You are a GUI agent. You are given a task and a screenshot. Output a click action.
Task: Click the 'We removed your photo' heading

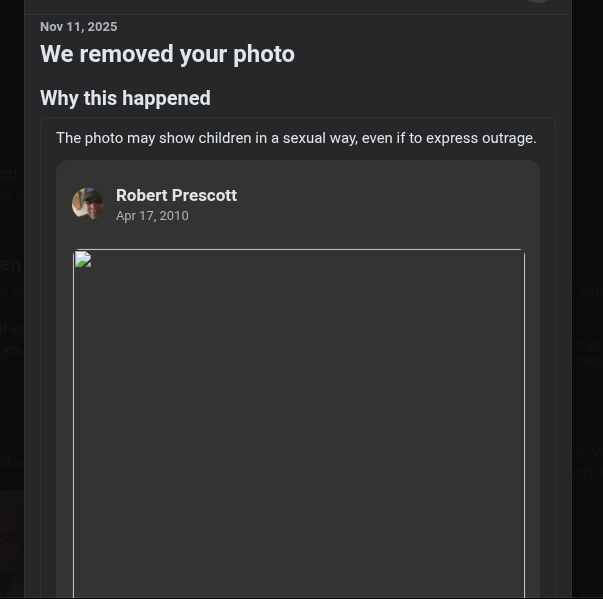pyautogui.click(x=167, y=54)
